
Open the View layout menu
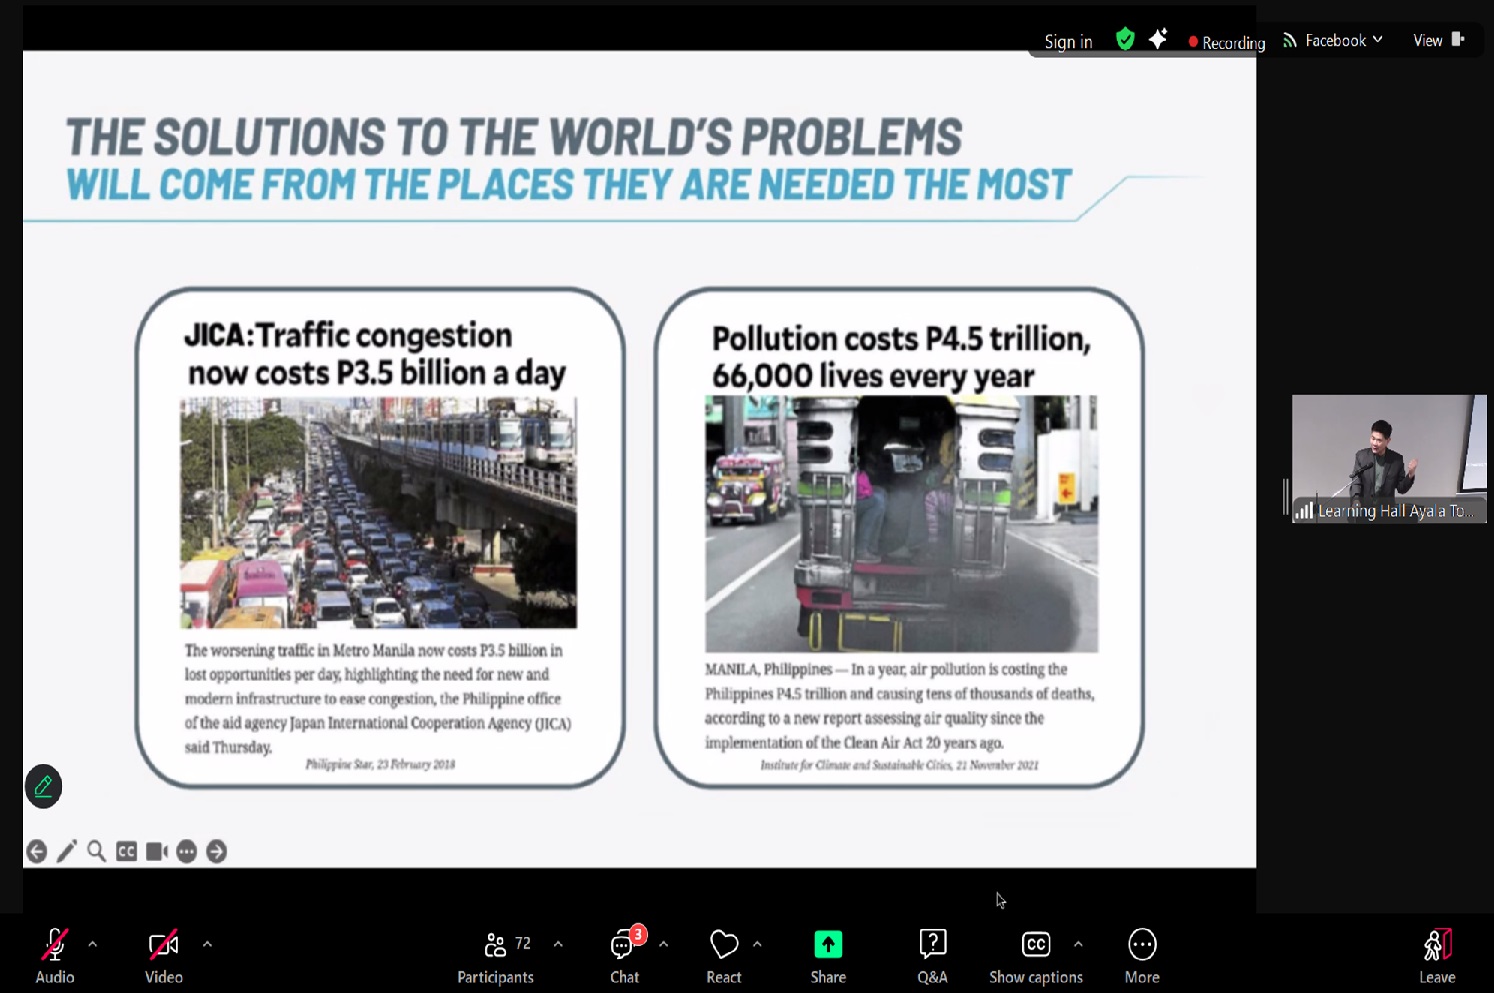(x=1437, y=41)
